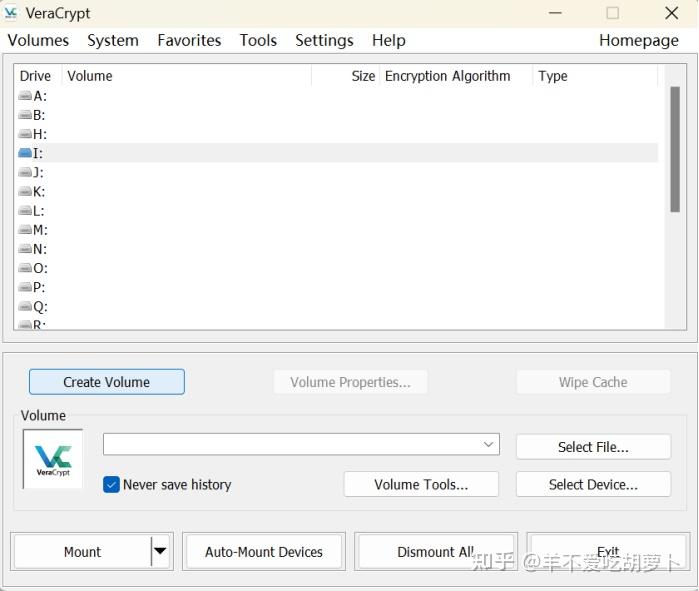The image size is (699, 591).
Task: Click the drive icon for P:
Action: coord(25,287)
